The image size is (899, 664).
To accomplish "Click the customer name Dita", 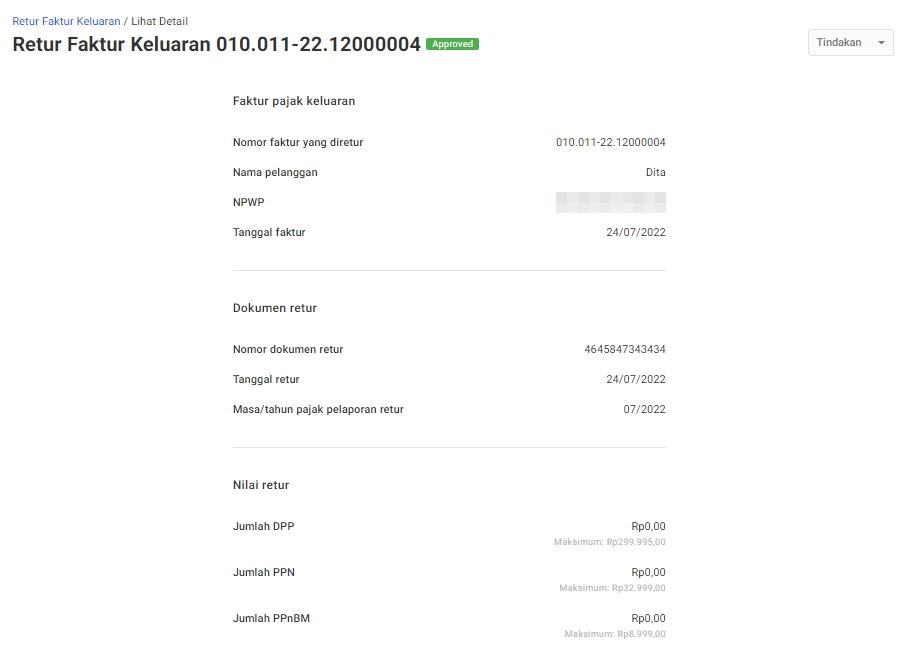I will (655, 172).
